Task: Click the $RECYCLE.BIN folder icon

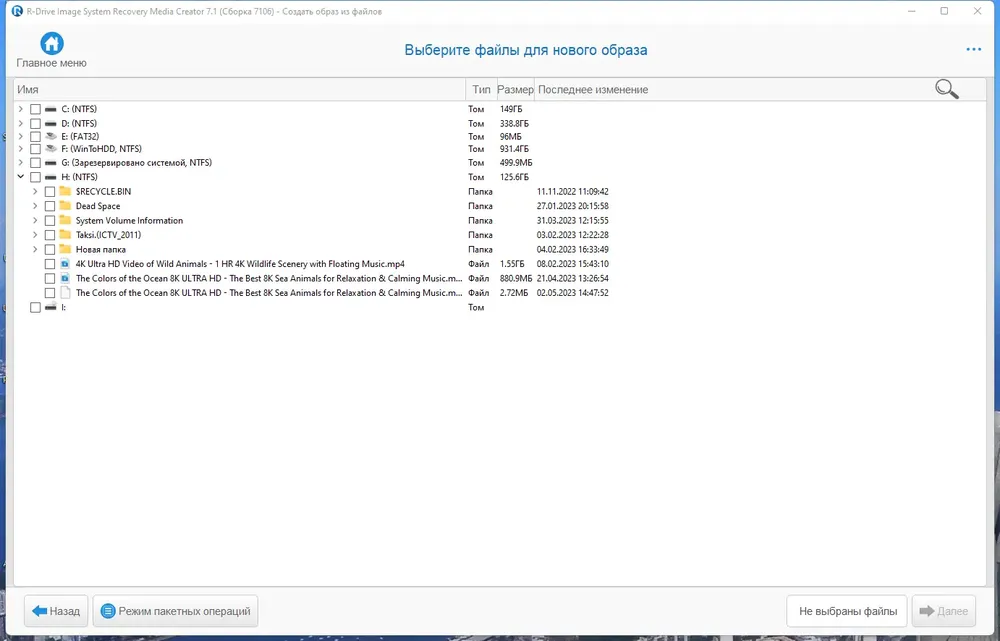Action: pyautogui.click(x=65, y=191)
